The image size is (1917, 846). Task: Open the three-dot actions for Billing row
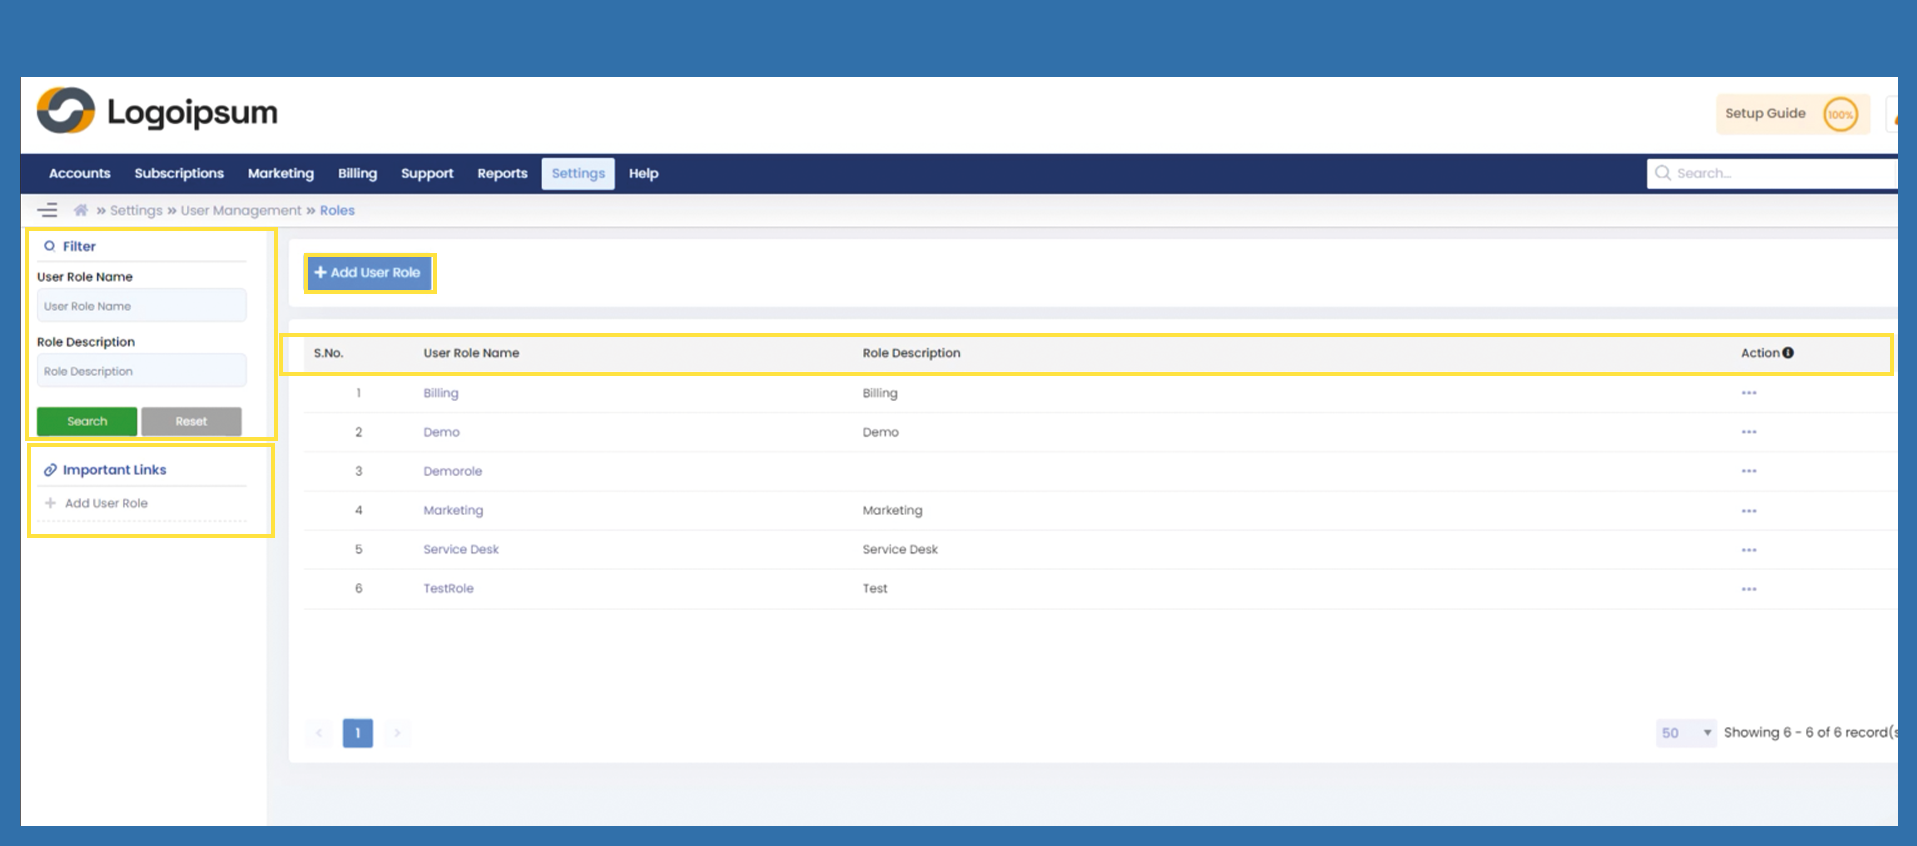click(x=1748, y=393)
